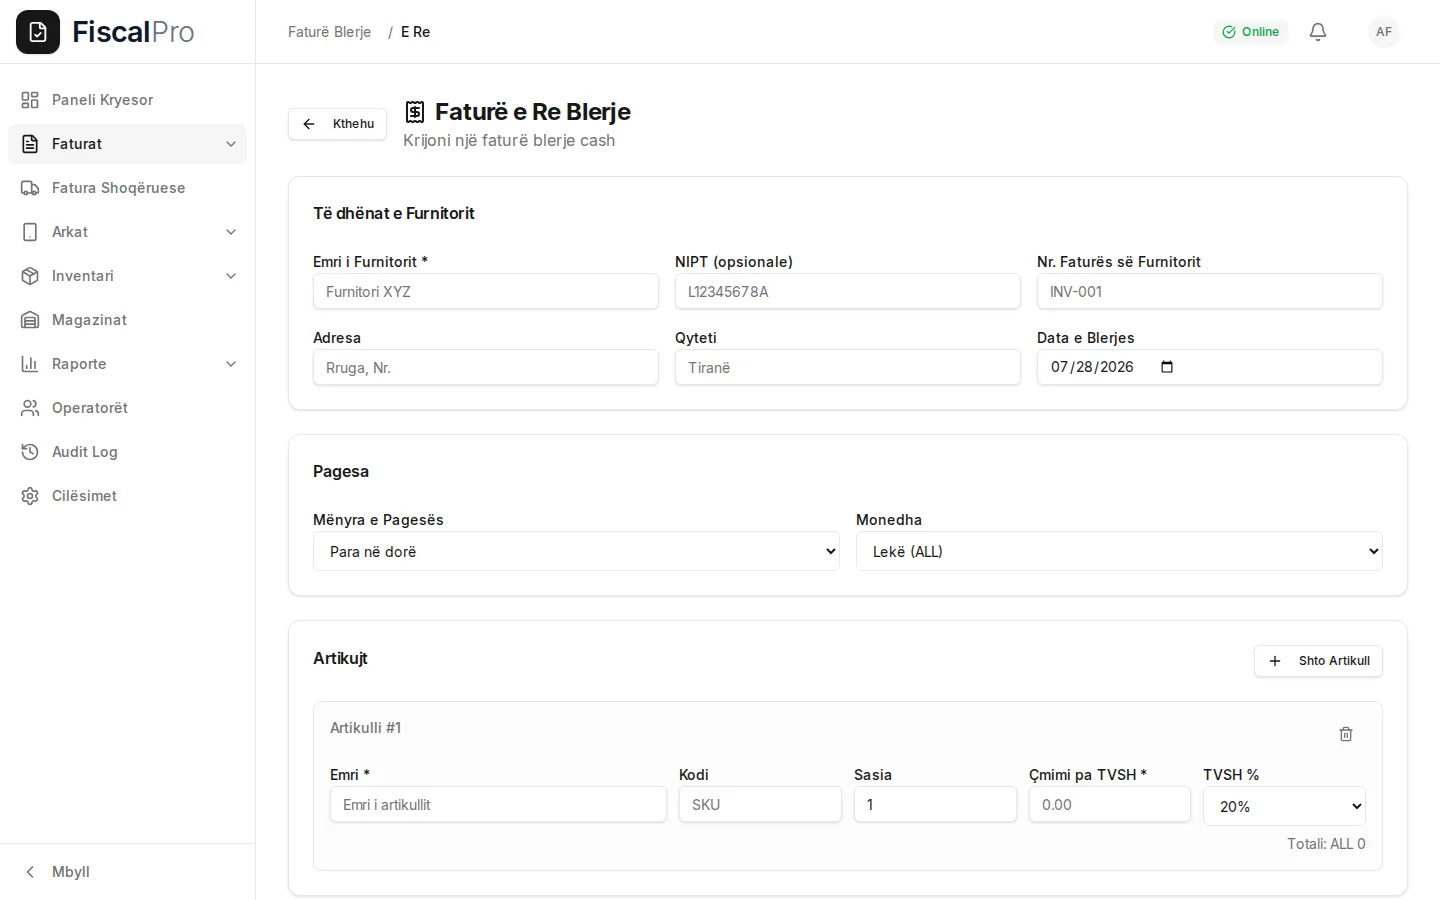The image size is (1440, 900).
Task: Click Shto Artikull button
Action: pos(1318,661)
